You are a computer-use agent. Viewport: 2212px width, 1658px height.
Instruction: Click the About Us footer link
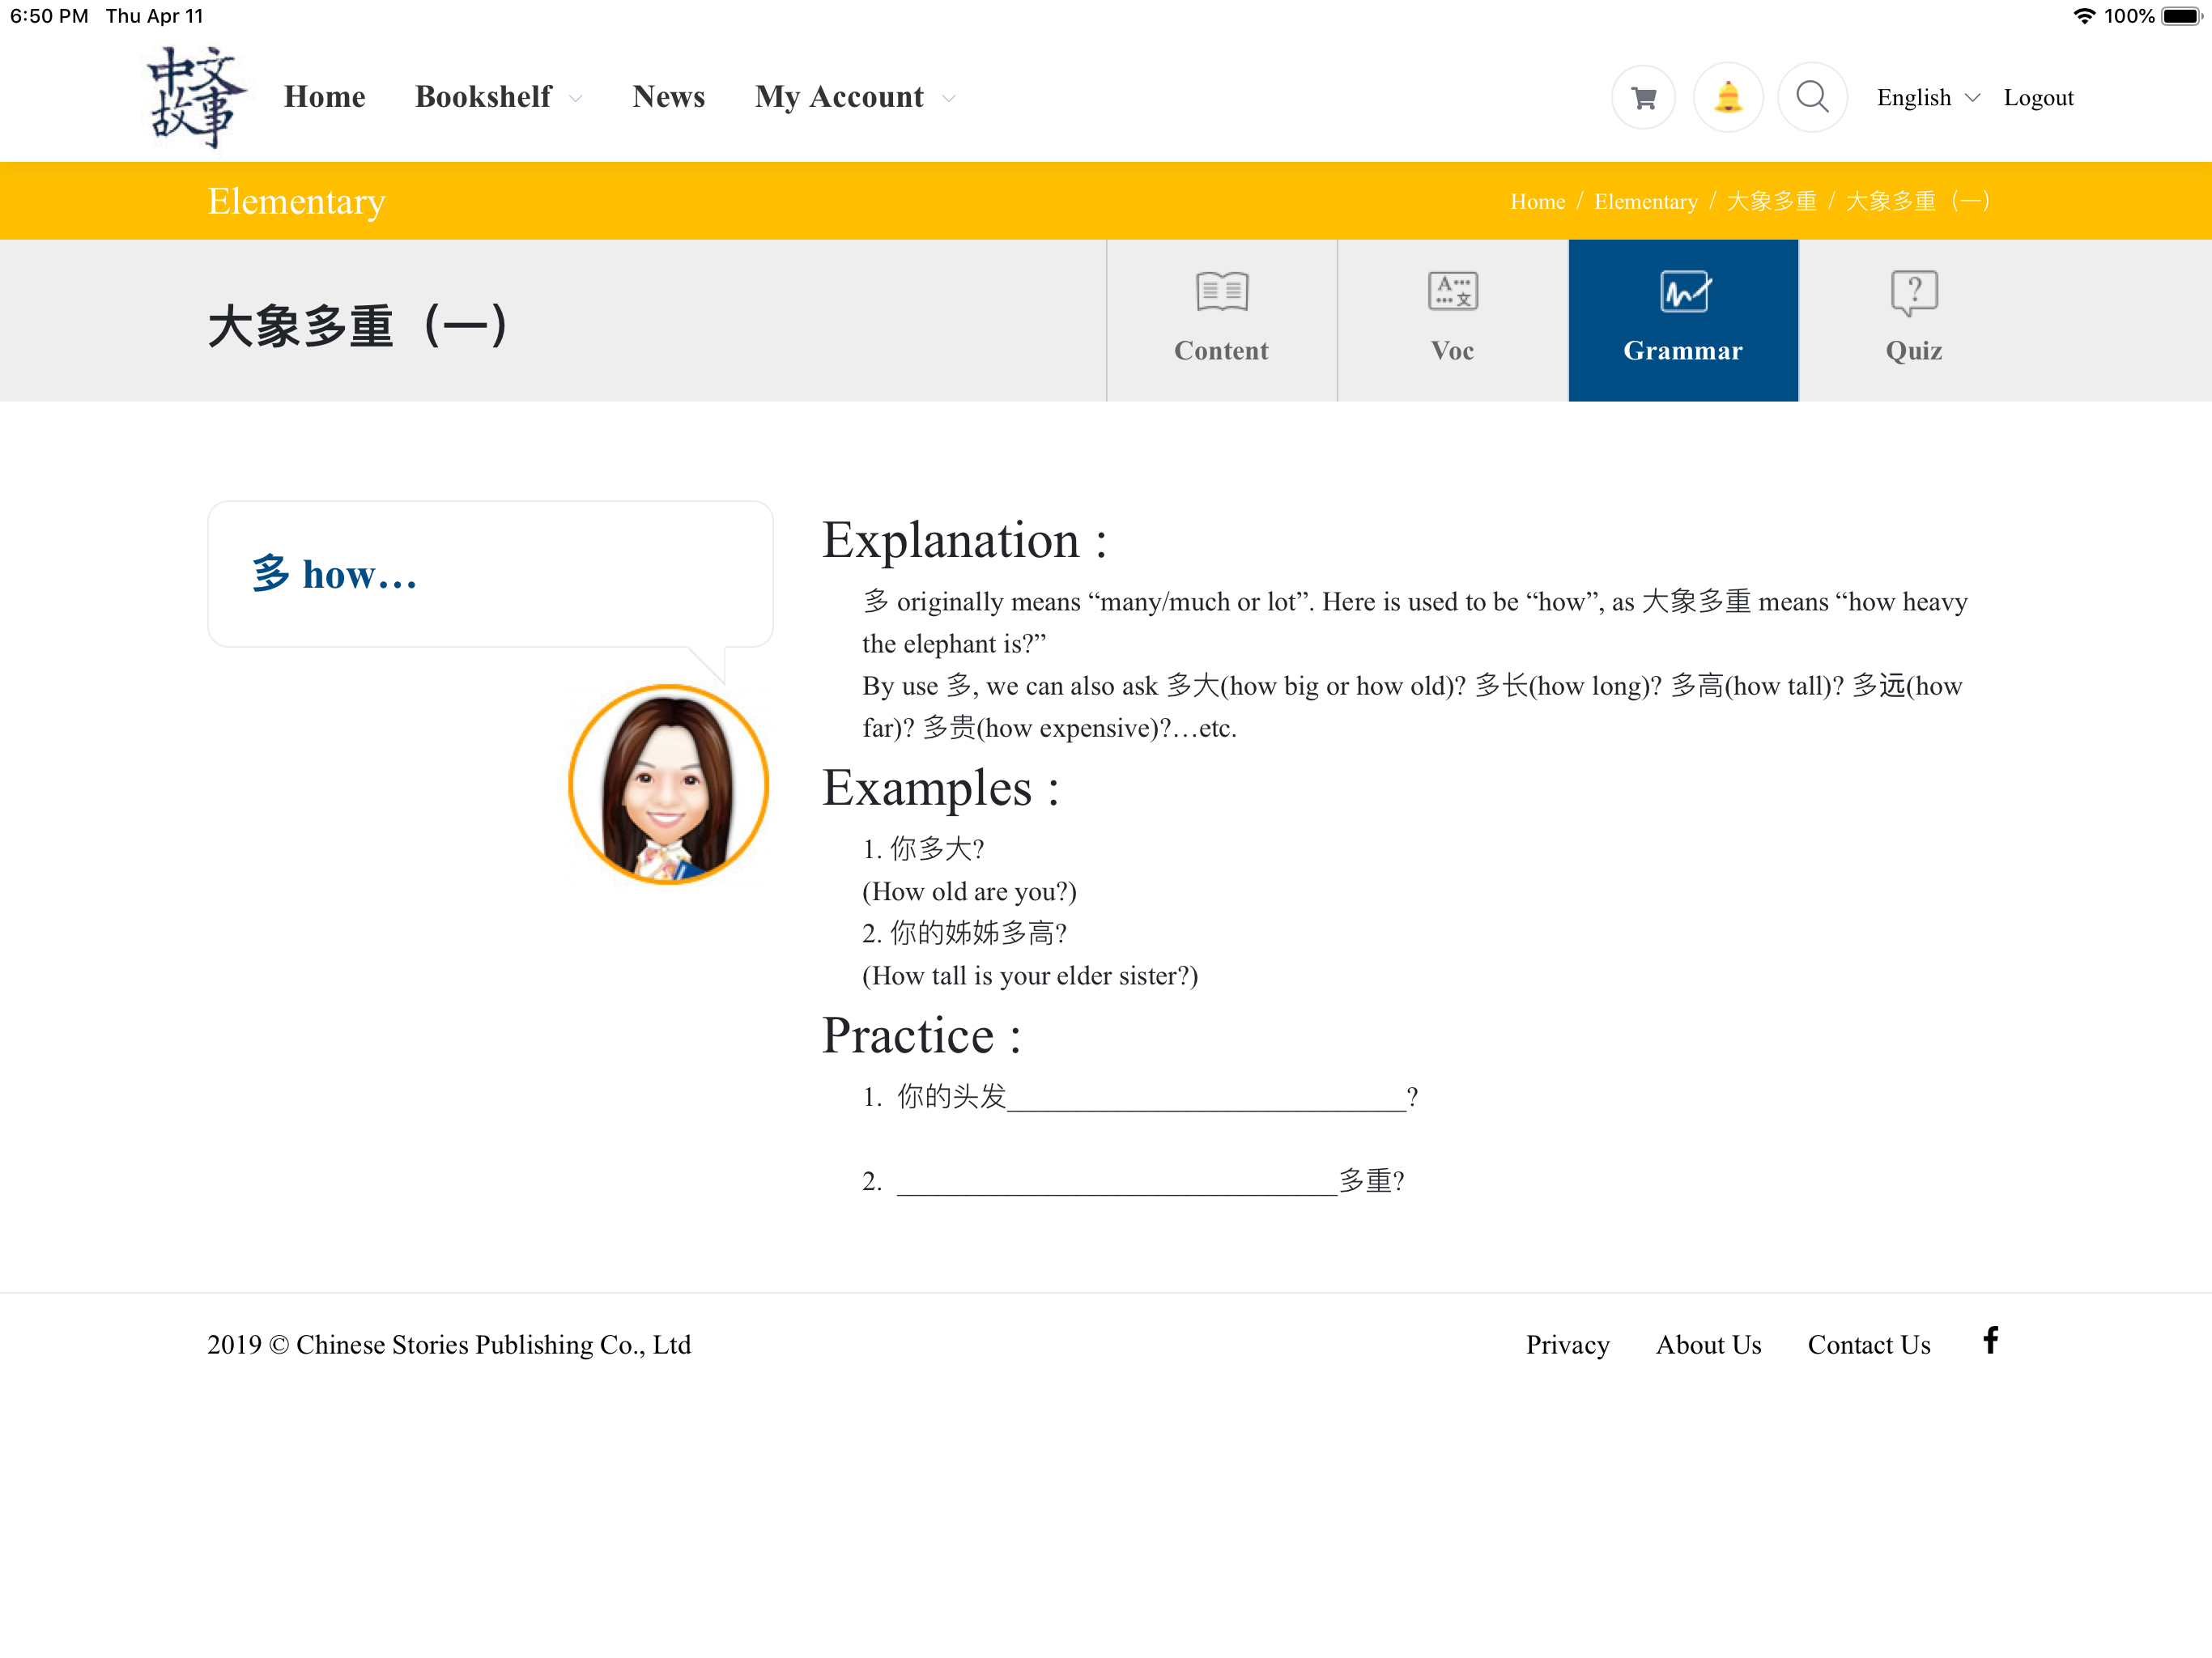click(1708, 1344)
